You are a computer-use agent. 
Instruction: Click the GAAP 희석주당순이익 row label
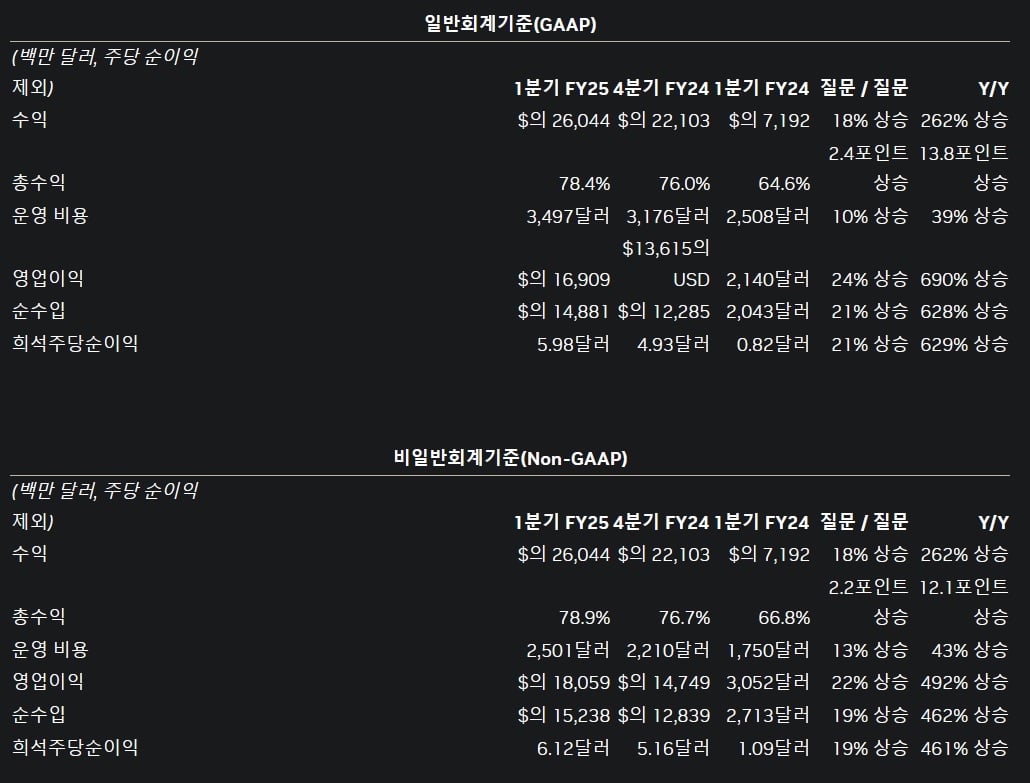[75, 343]
